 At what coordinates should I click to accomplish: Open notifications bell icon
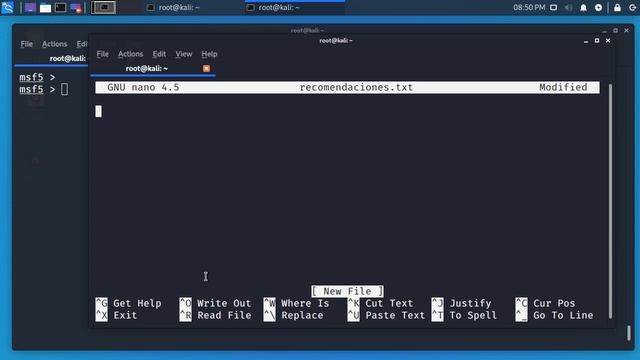pyautogui.click(x=583, y=7)
